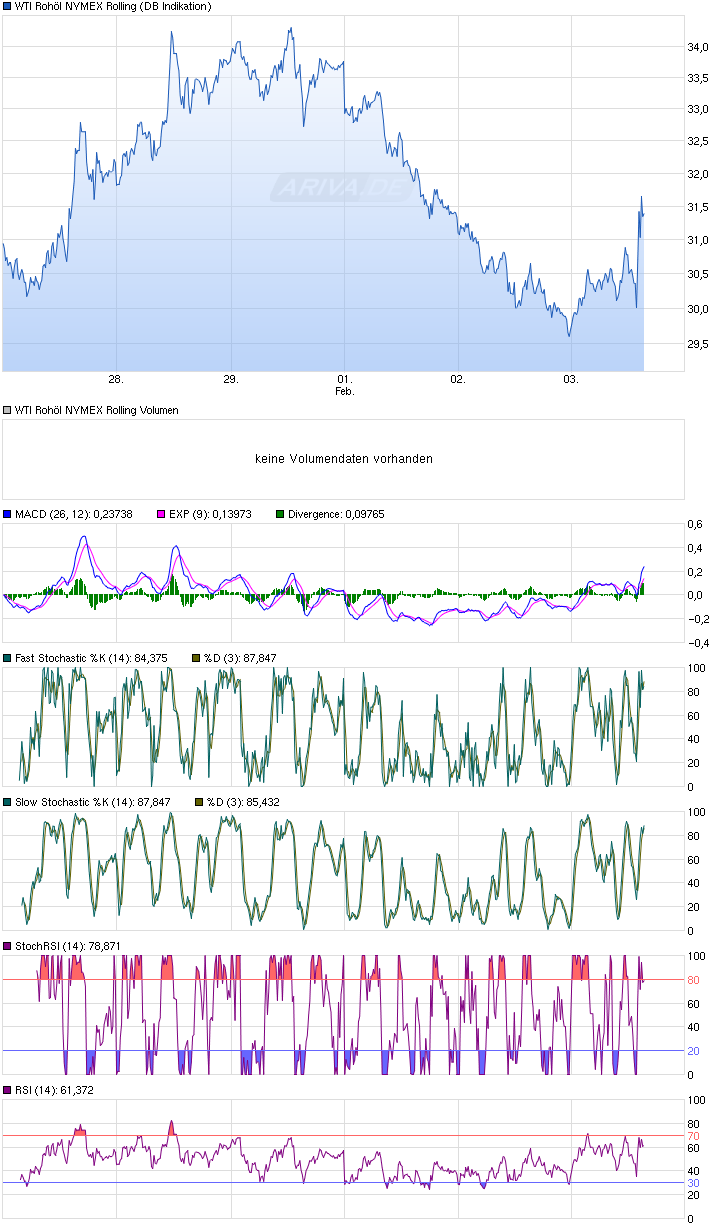Click the red 80 level label on StochRSI
This screenshot has height=1228, width=726.
[x=692, y=980]
